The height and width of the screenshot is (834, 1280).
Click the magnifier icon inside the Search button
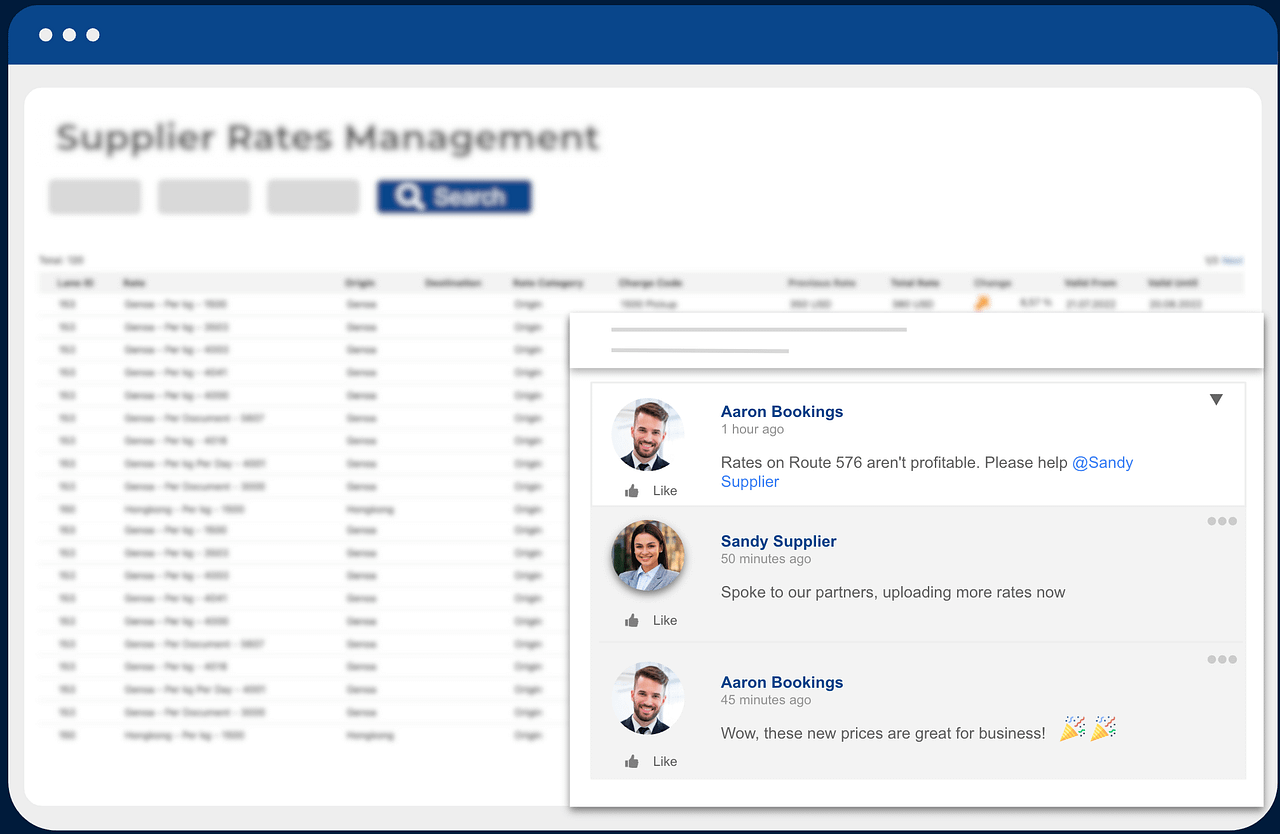click(x=410, y=196)
